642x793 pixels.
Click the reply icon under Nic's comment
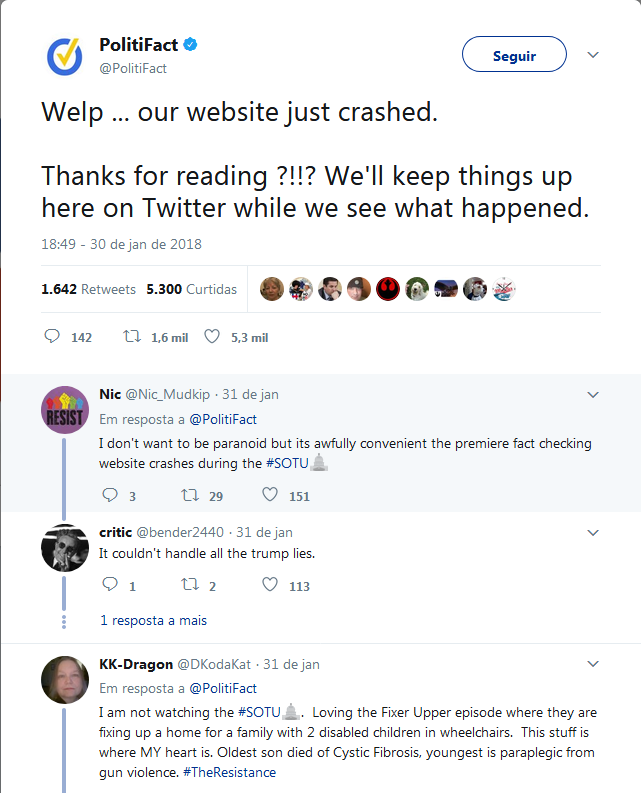coord(110,495)
